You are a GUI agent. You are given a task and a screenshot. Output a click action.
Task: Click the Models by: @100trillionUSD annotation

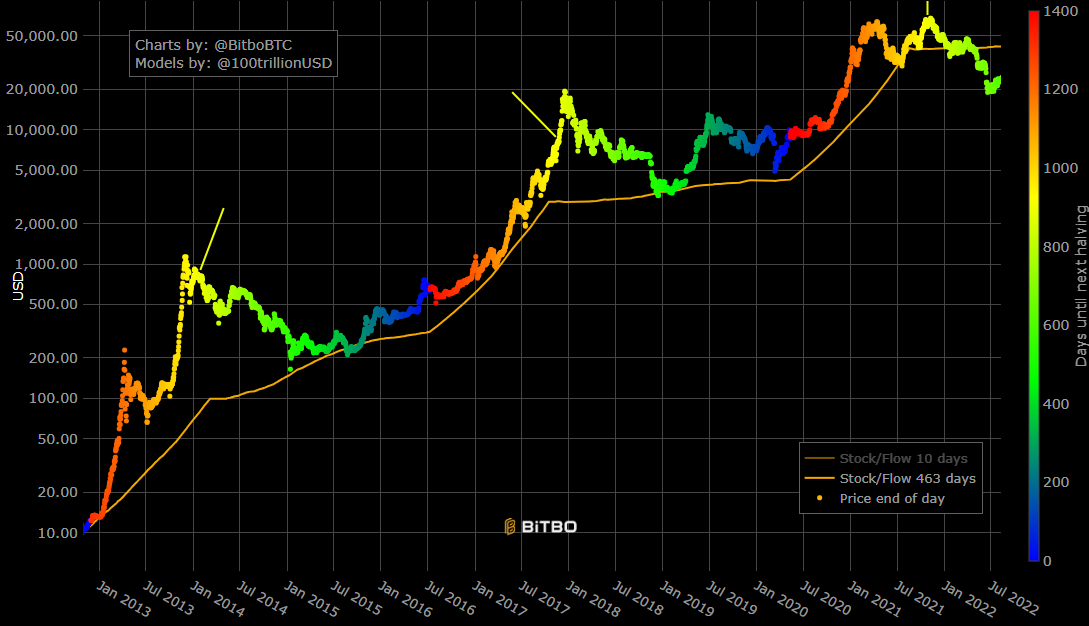pos(233,63)
